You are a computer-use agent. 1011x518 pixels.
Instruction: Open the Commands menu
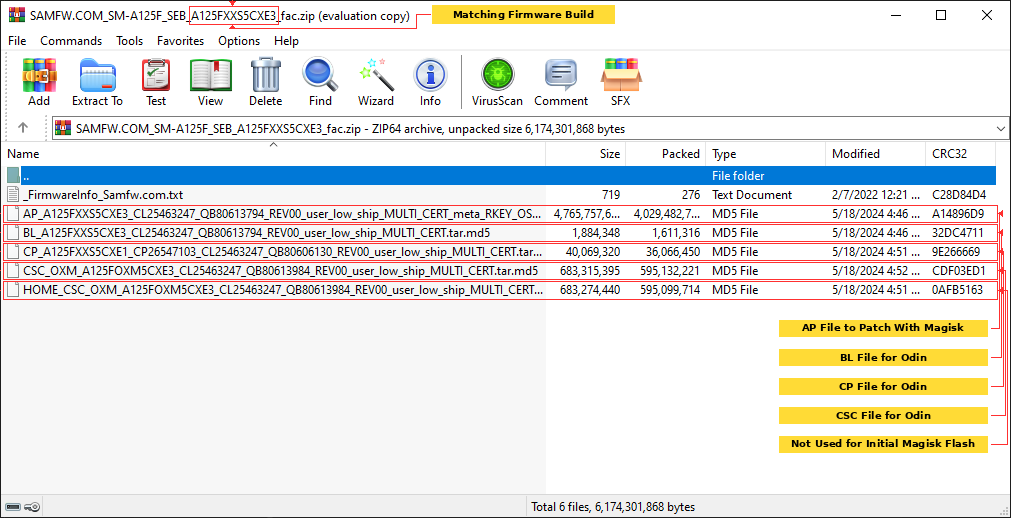pyautogui.click(x=71, y=41)
